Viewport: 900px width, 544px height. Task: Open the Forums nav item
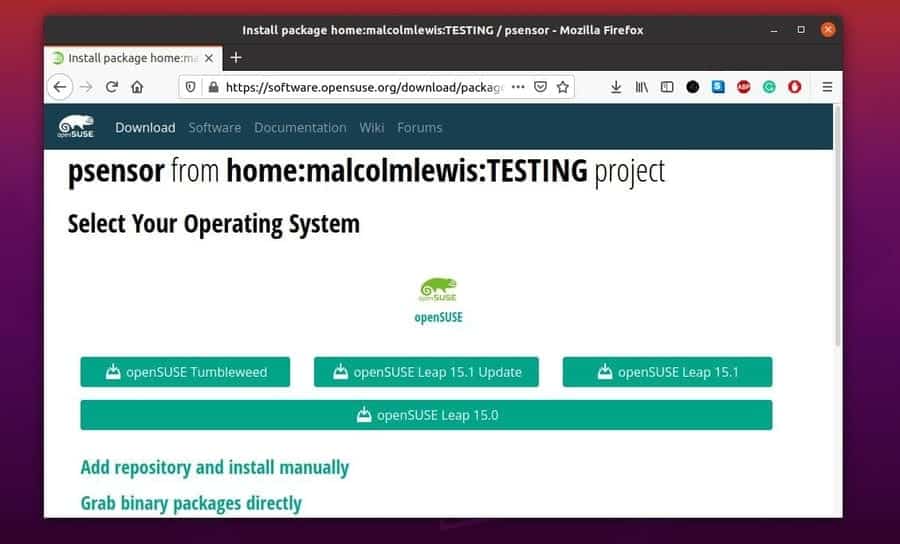pyautogui.click(x=420, y=127)
